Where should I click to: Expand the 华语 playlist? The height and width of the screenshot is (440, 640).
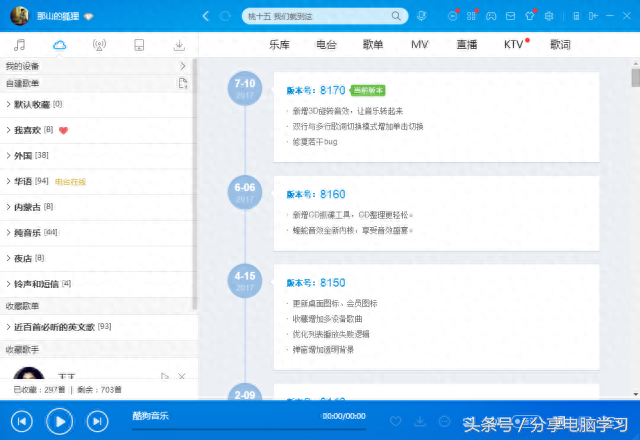tap(8, 181)
